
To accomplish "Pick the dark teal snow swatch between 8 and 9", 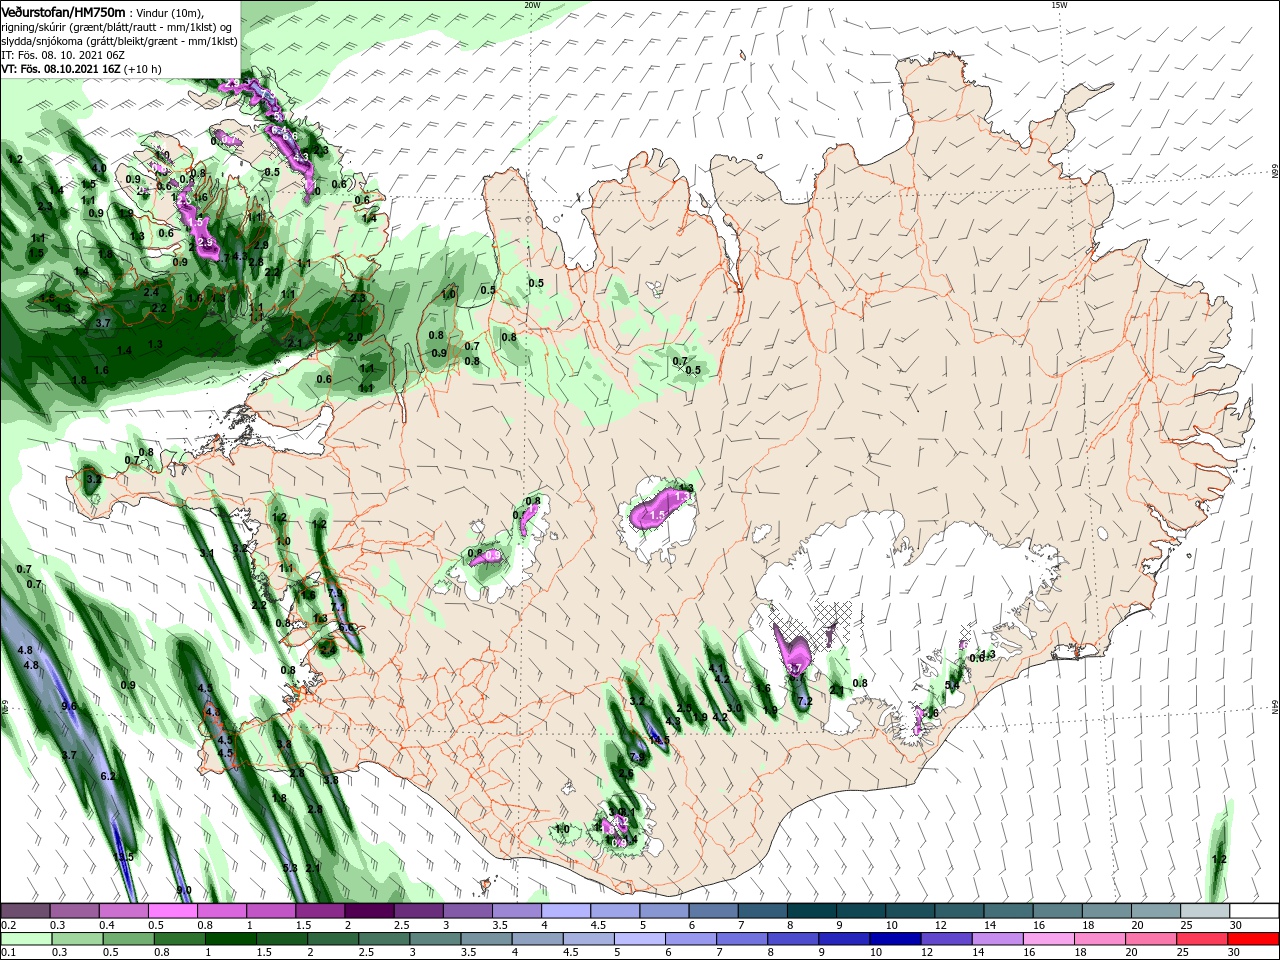I will click(810, 911).
